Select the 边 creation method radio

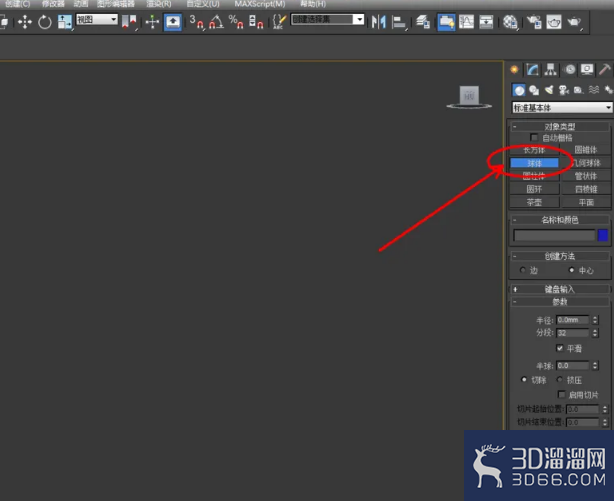tap(523, 270)
